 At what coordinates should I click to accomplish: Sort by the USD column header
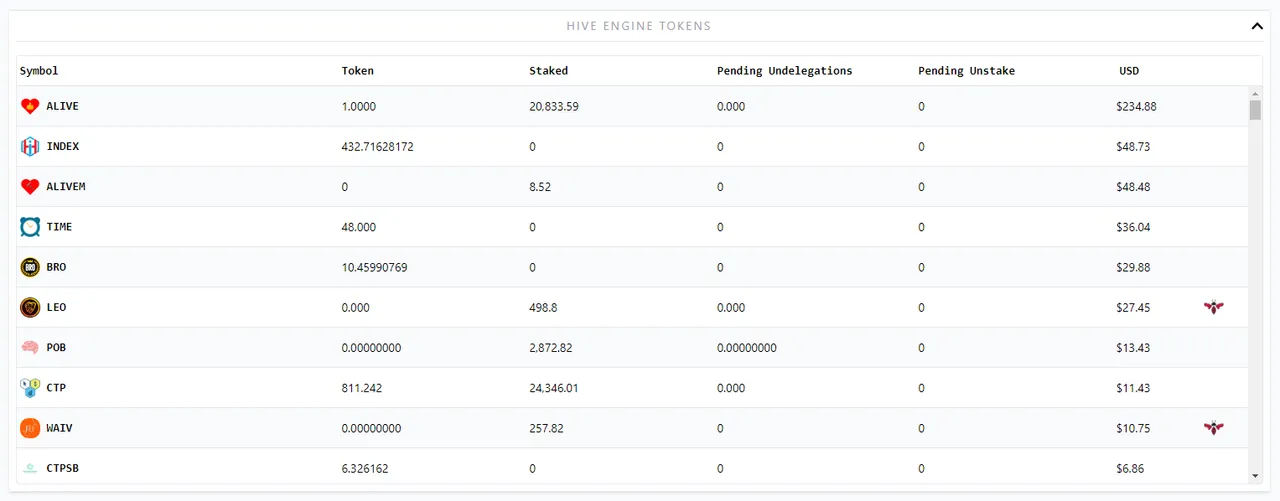[1129, 71]
